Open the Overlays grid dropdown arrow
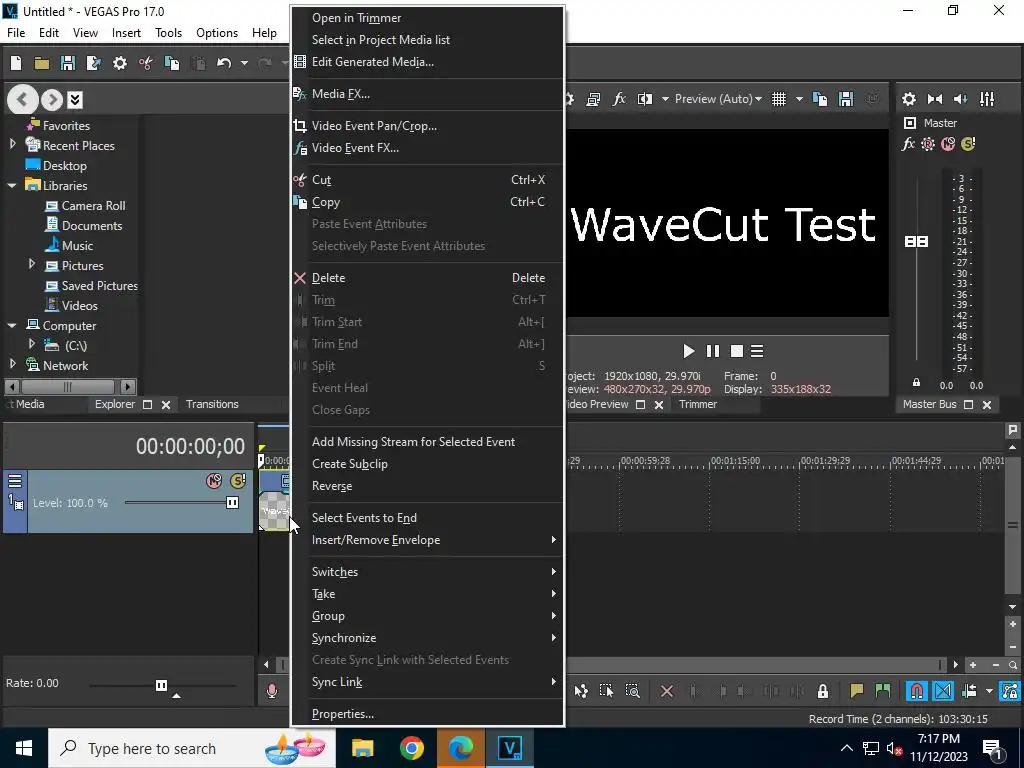Screen dimensions: 1024x768 pyautogui.click(x=799, y=99)
